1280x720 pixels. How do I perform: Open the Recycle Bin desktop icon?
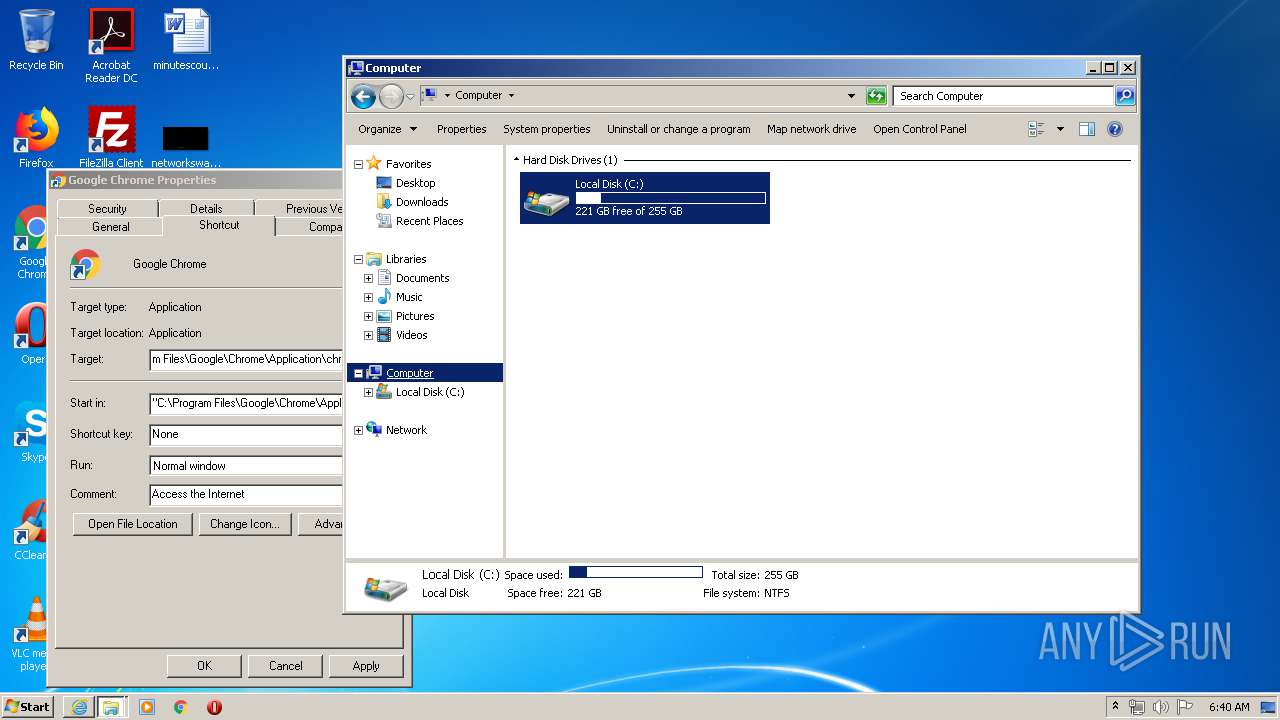tap(36, 40)
